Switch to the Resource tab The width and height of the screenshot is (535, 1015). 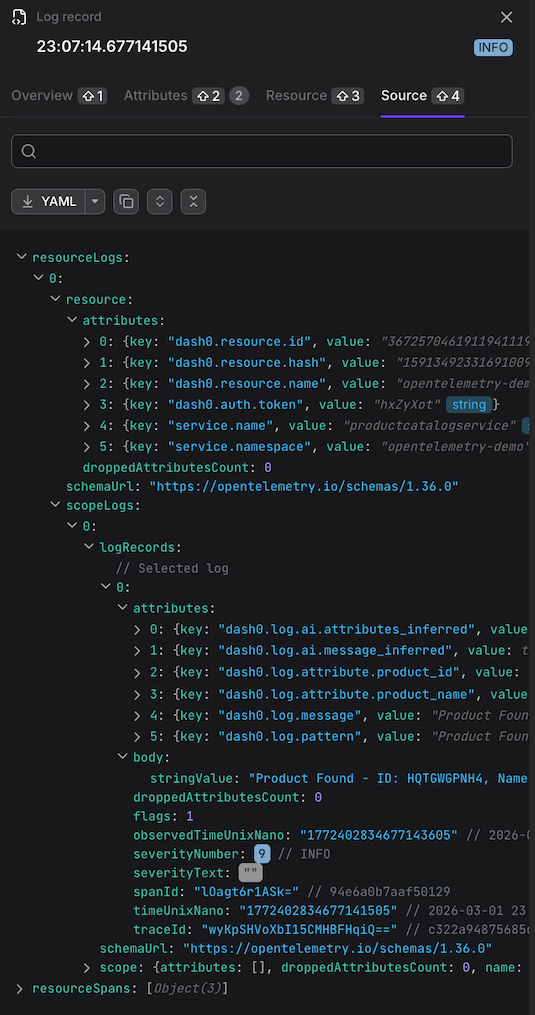pyautogui.click(x=315, y=96)
